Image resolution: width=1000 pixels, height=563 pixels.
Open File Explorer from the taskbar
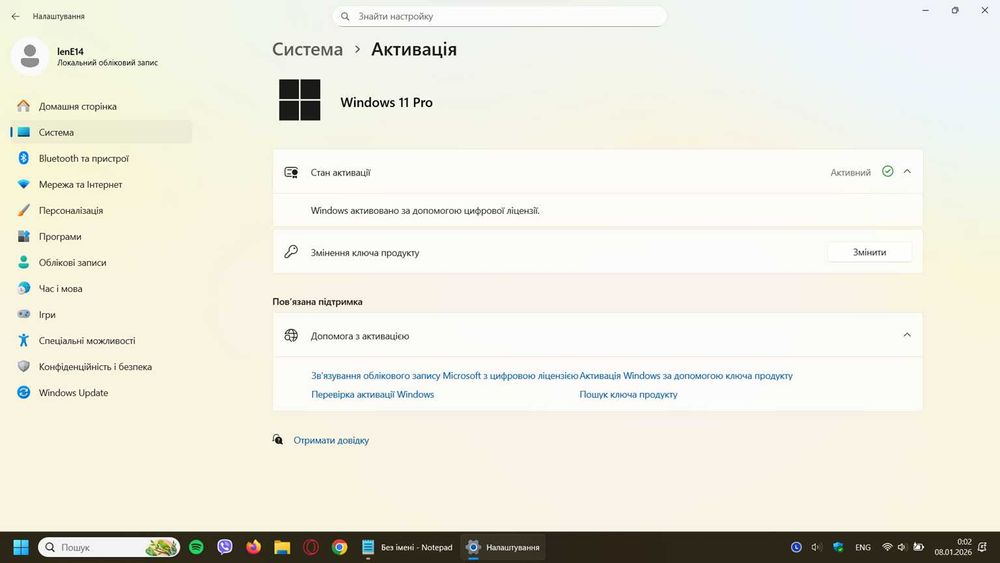point(282,547)
